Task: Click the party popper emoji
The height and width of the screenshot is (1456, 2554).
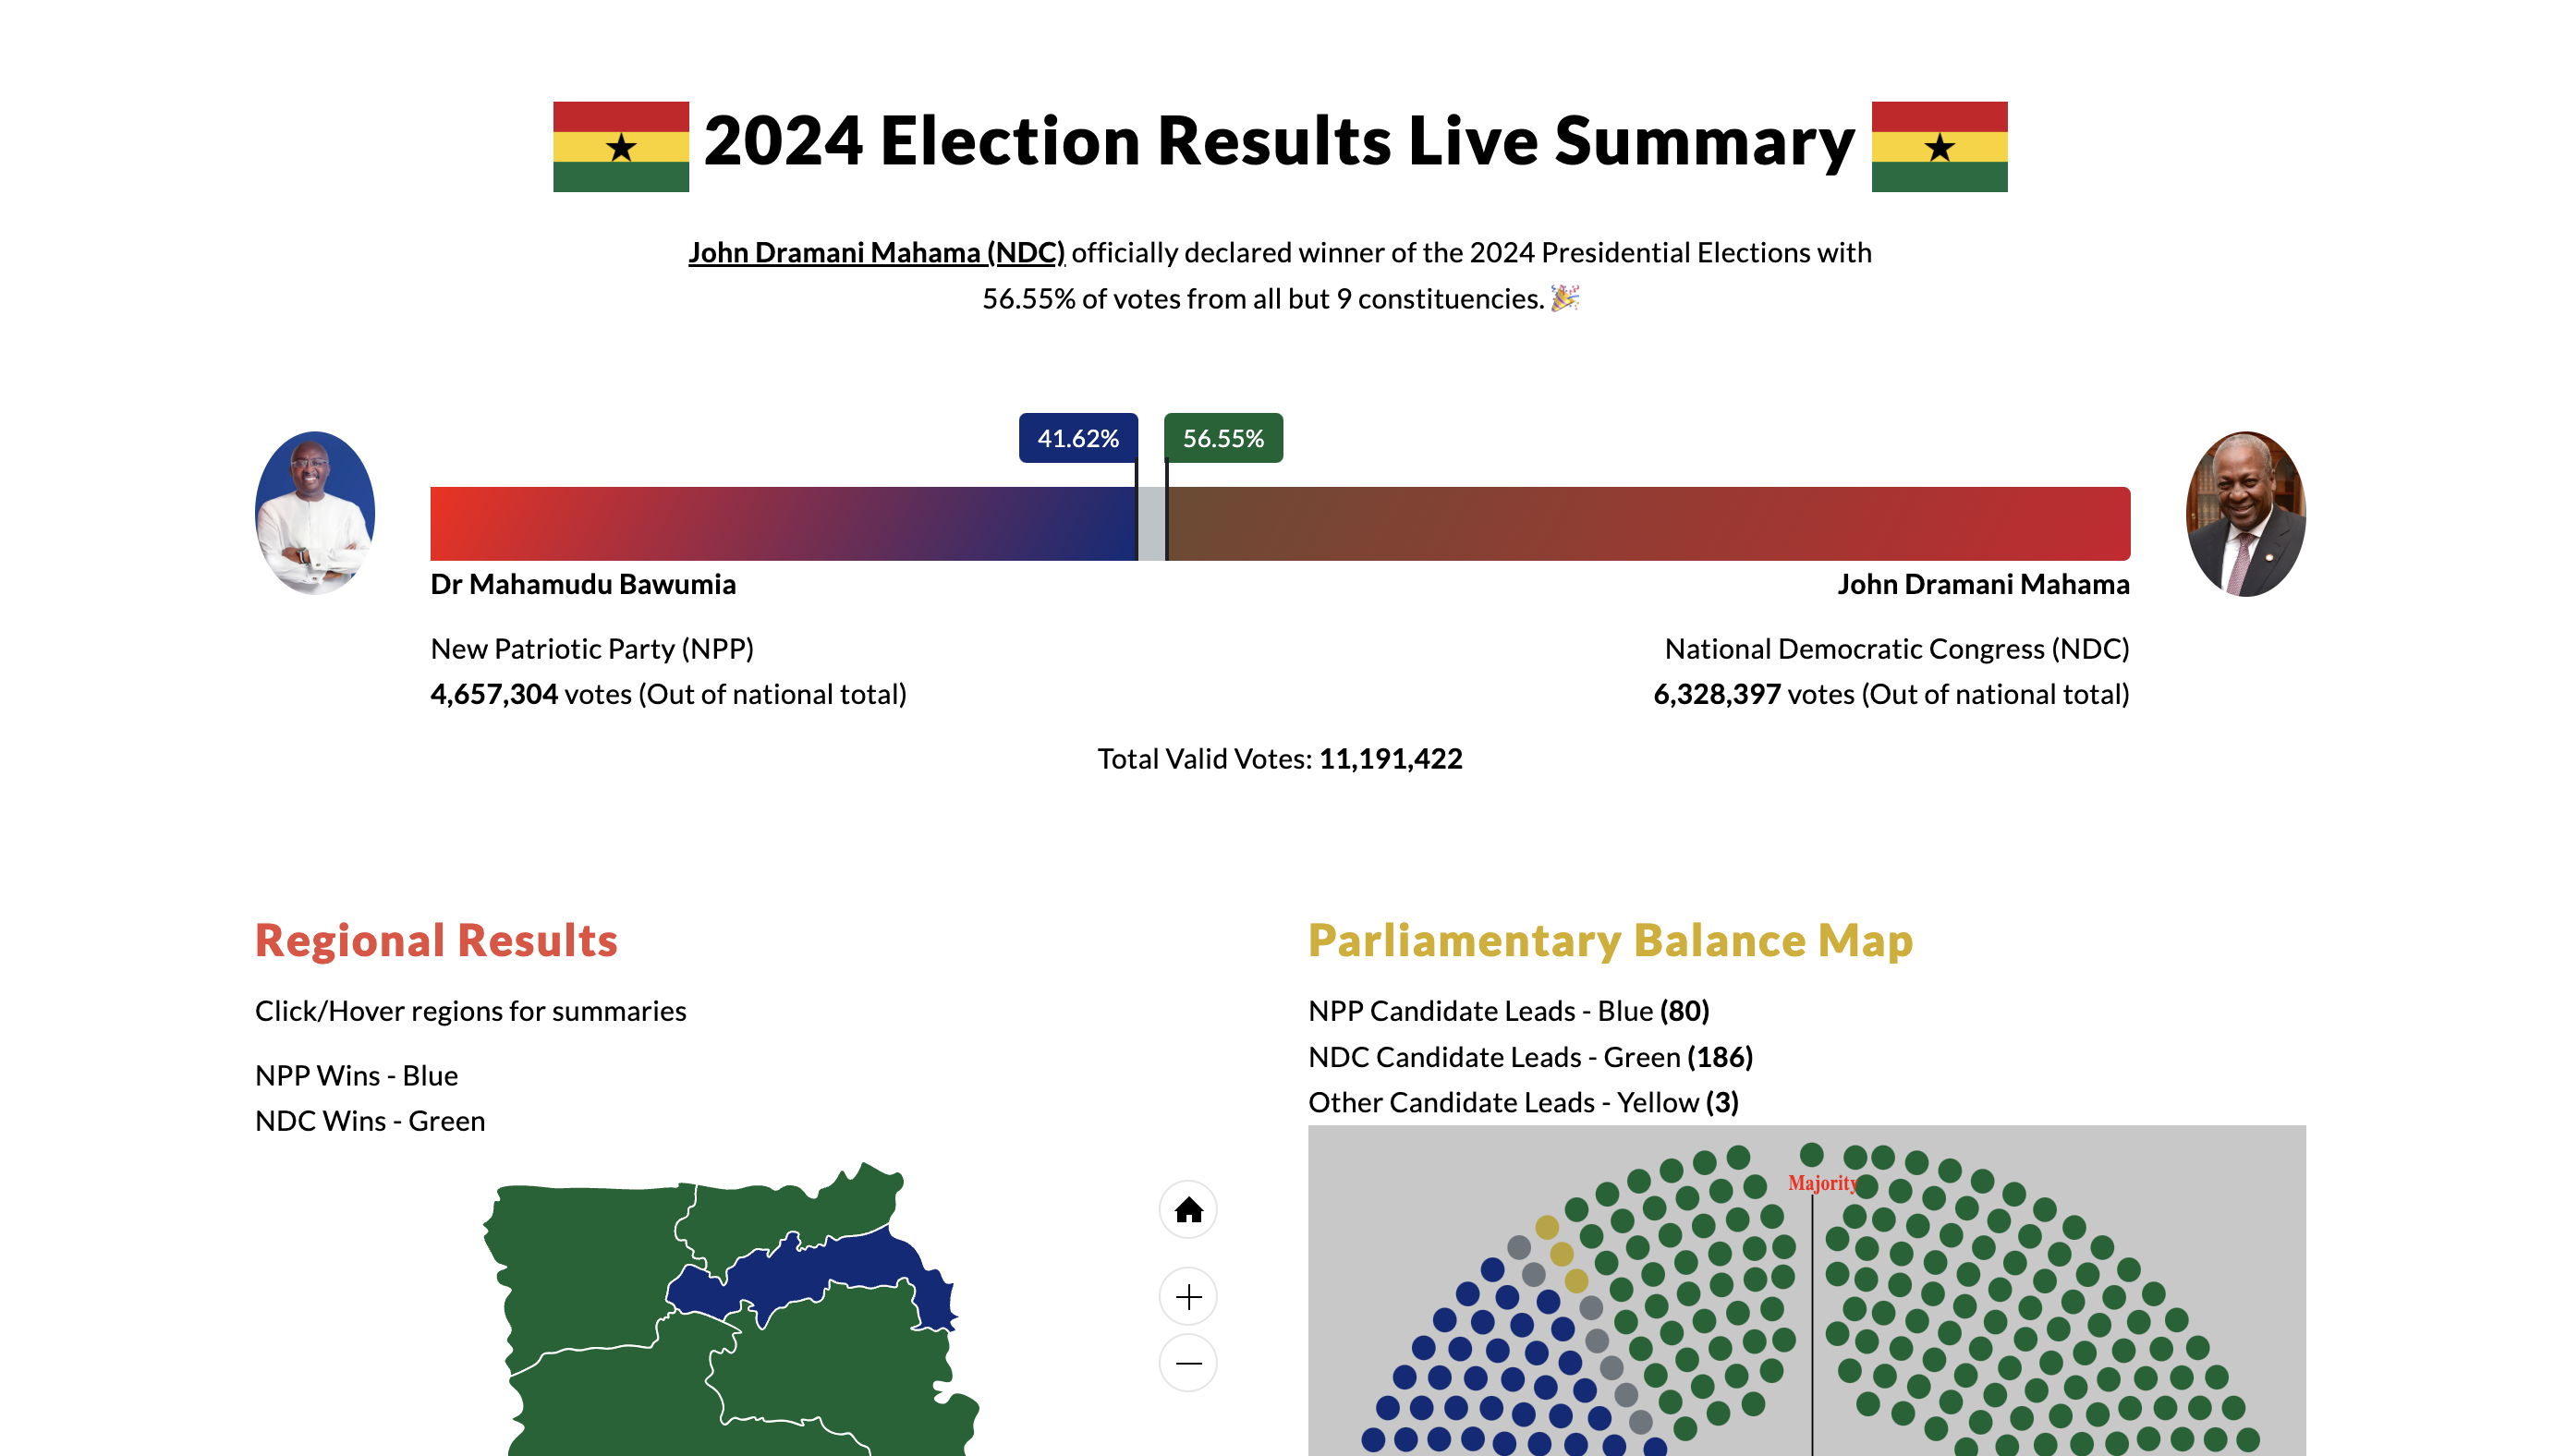Action: [x=1564, y=298]
